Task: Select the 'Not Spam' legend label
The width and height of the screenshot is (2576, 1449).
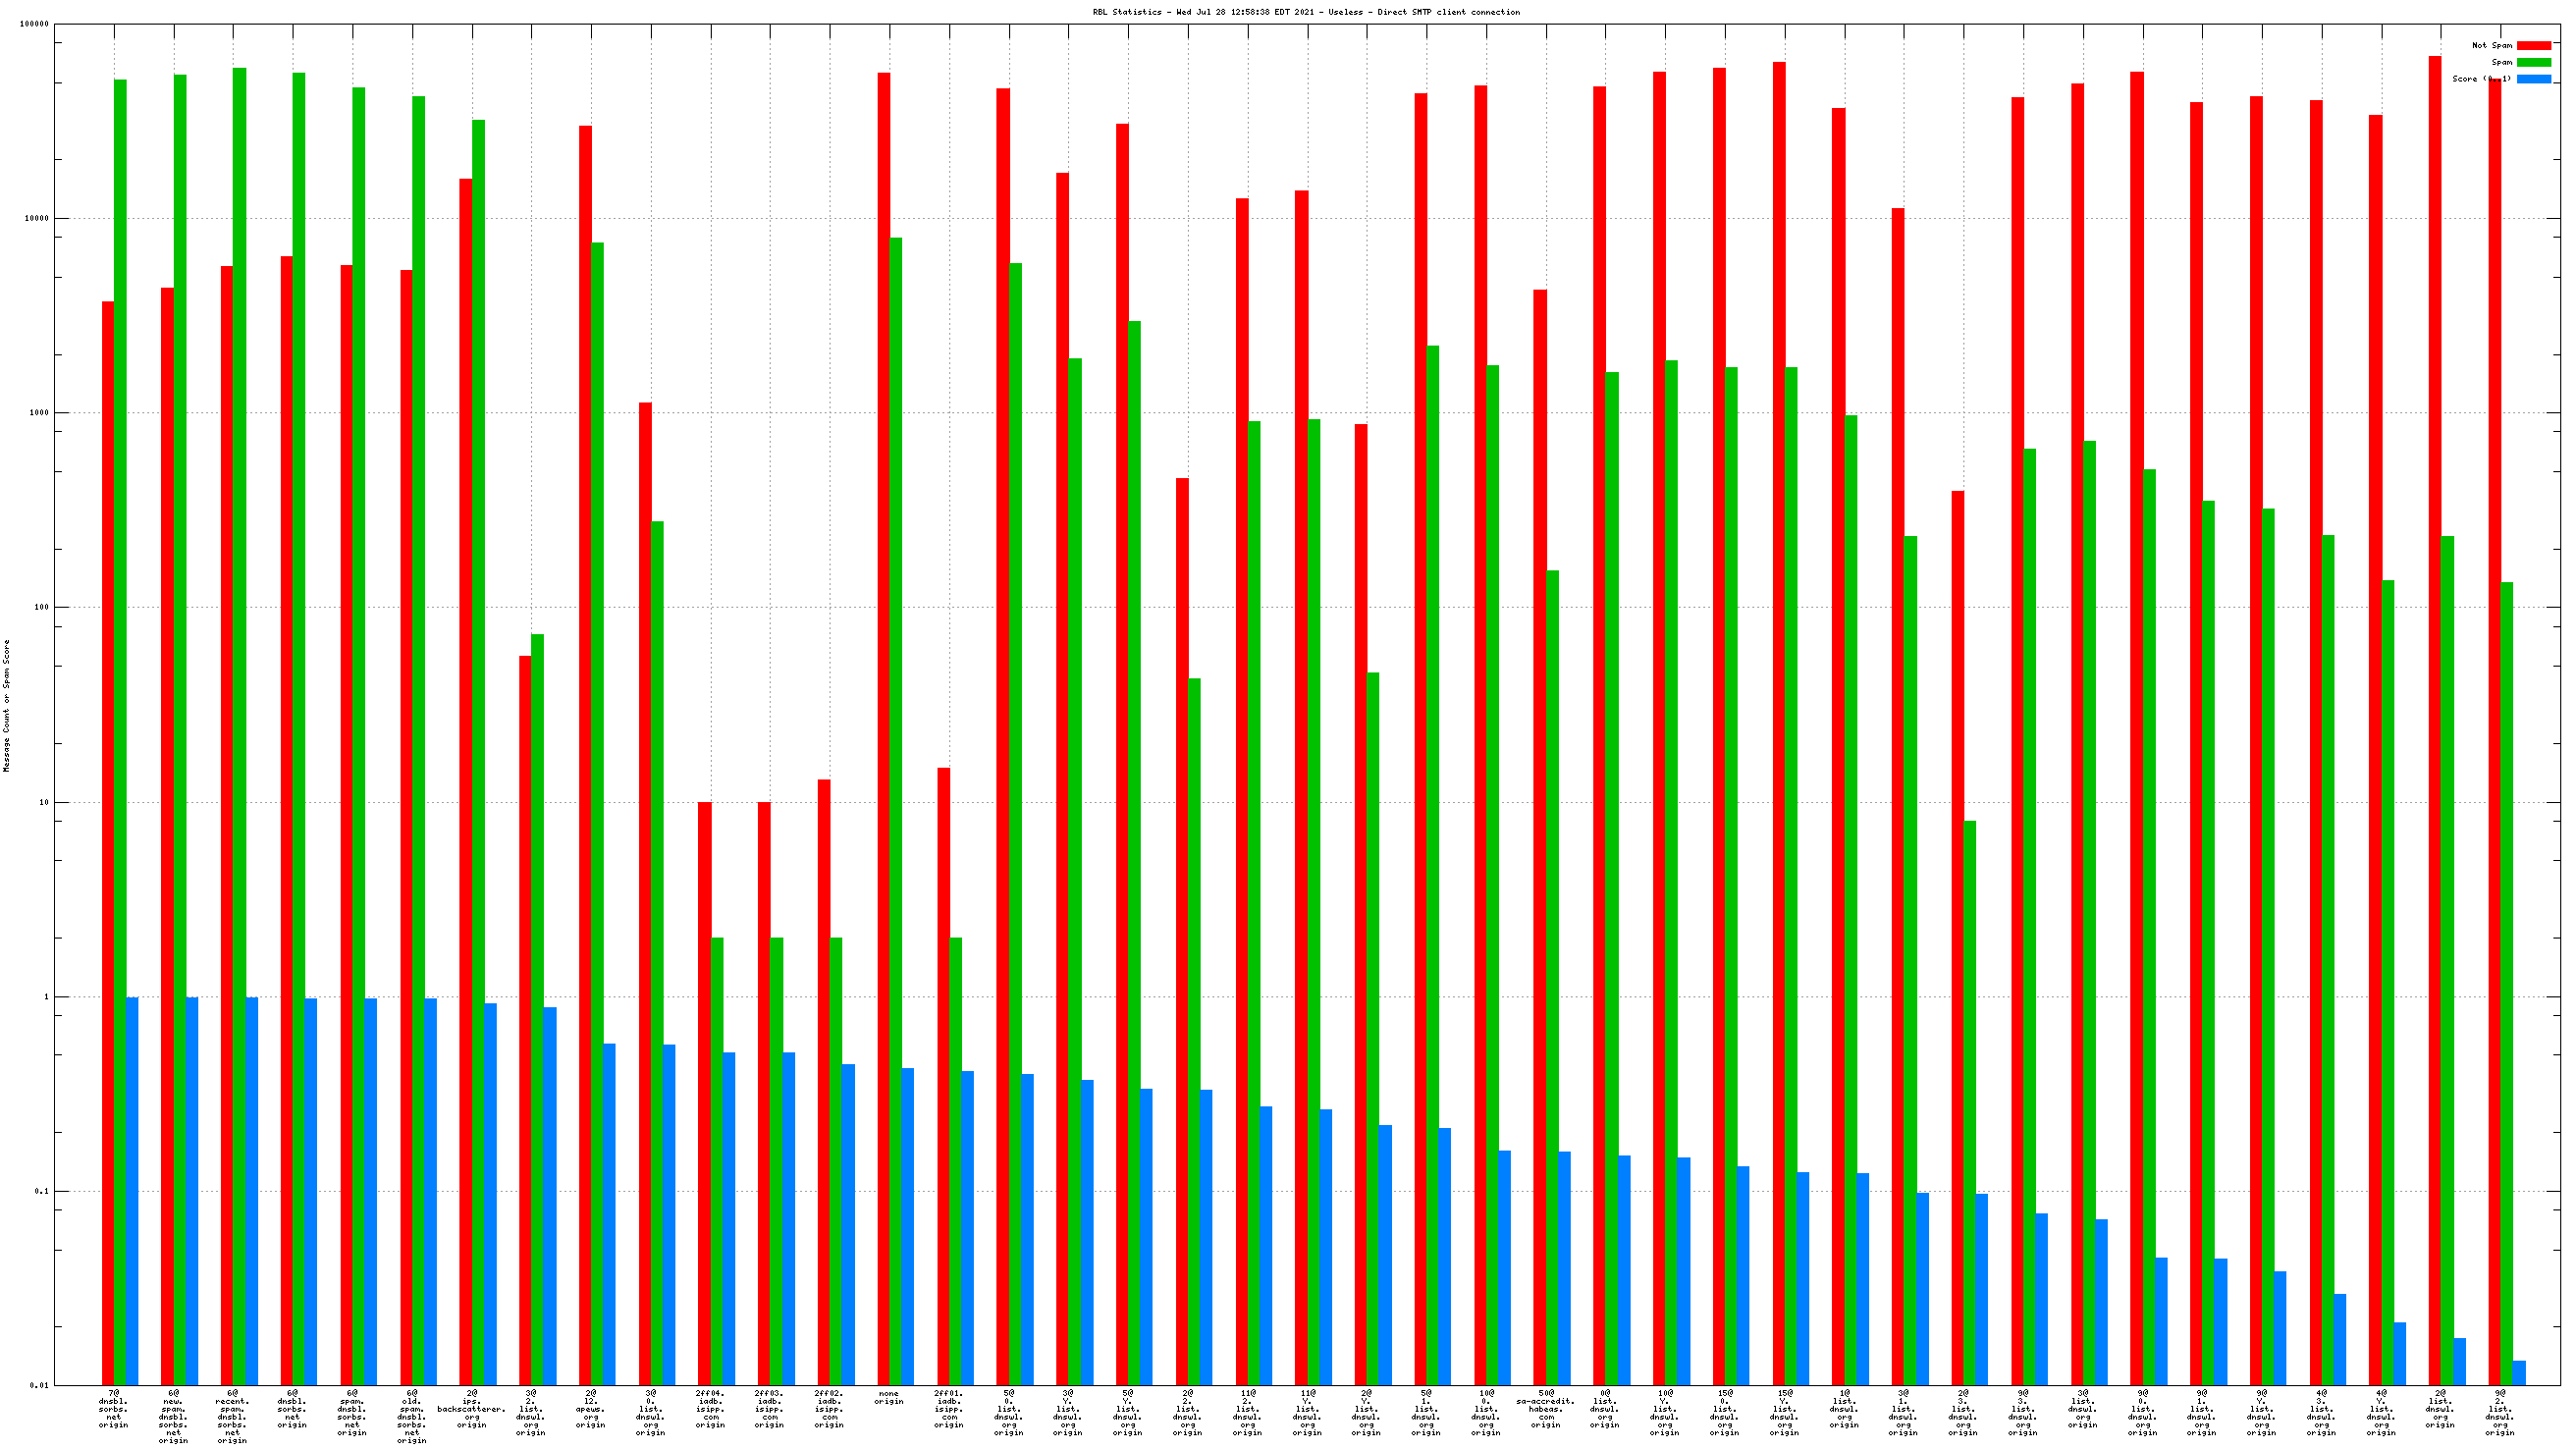Action: [x=2491, y=45]
